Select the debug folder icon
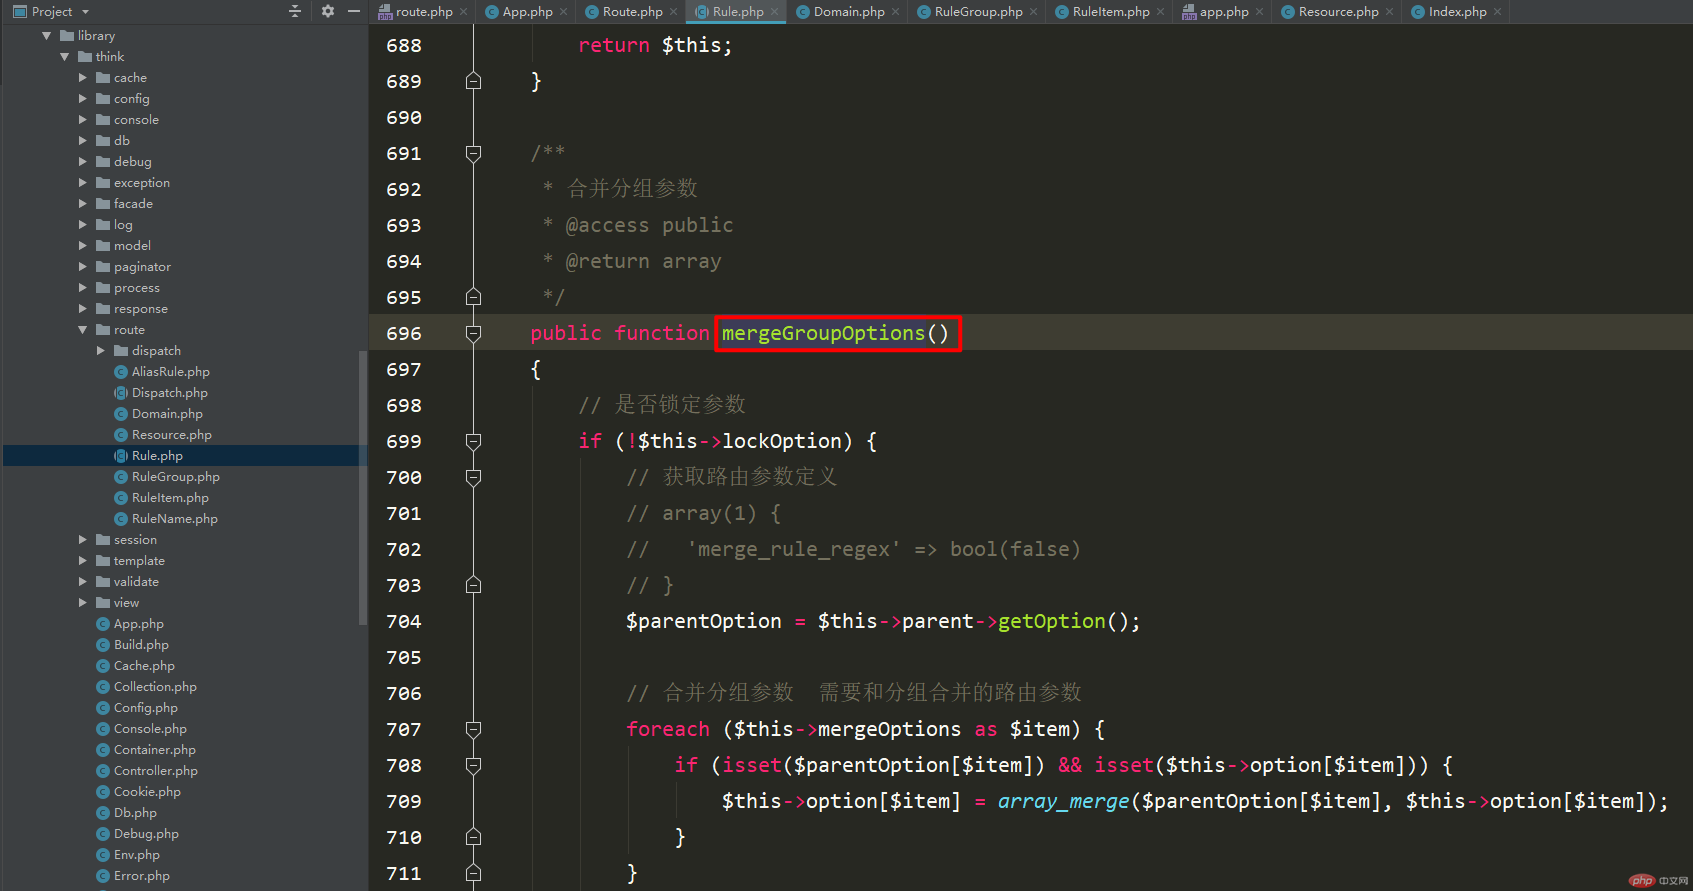 103,162
